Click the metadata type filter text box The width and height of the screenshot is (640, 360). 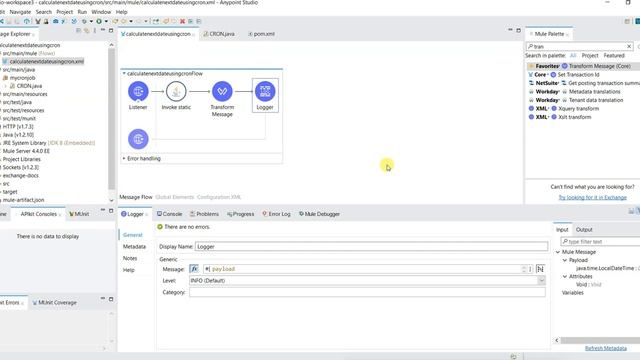[x=600, y=242]
